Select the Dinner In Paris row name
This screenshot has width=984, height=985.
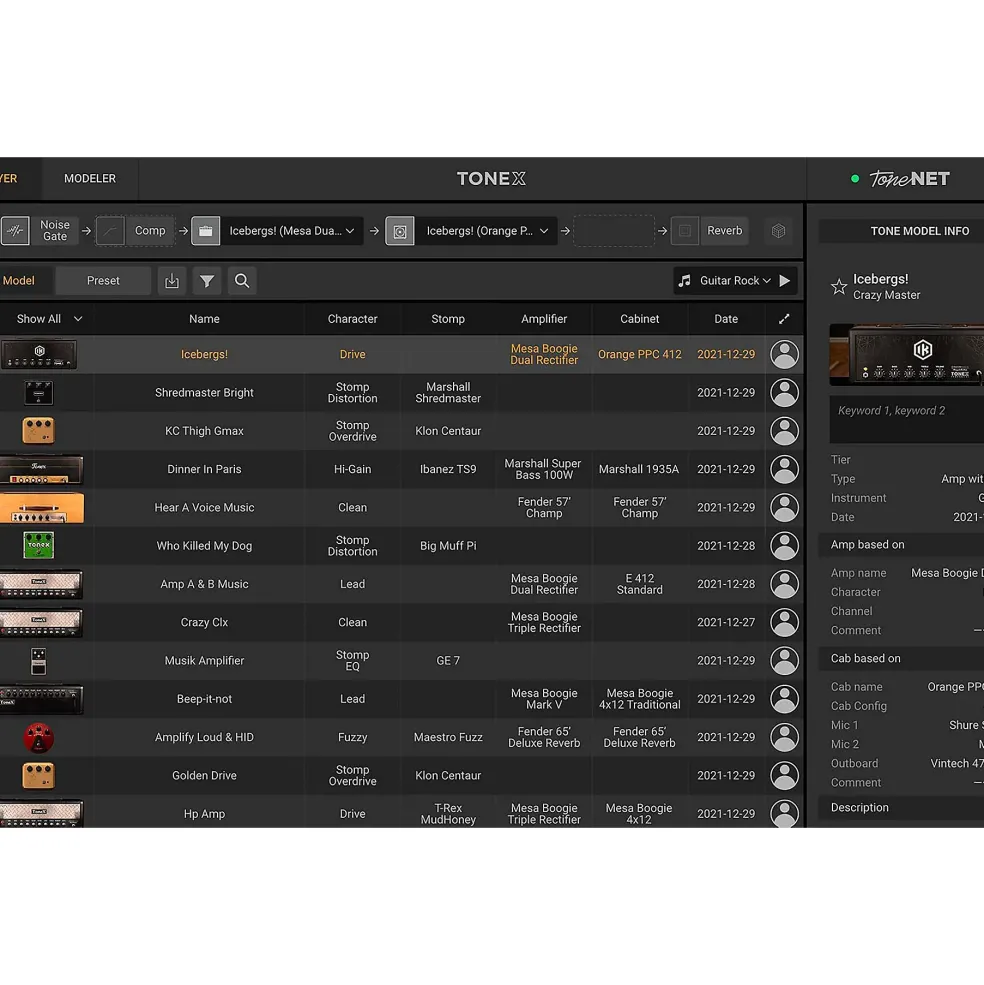click(204, 469)
